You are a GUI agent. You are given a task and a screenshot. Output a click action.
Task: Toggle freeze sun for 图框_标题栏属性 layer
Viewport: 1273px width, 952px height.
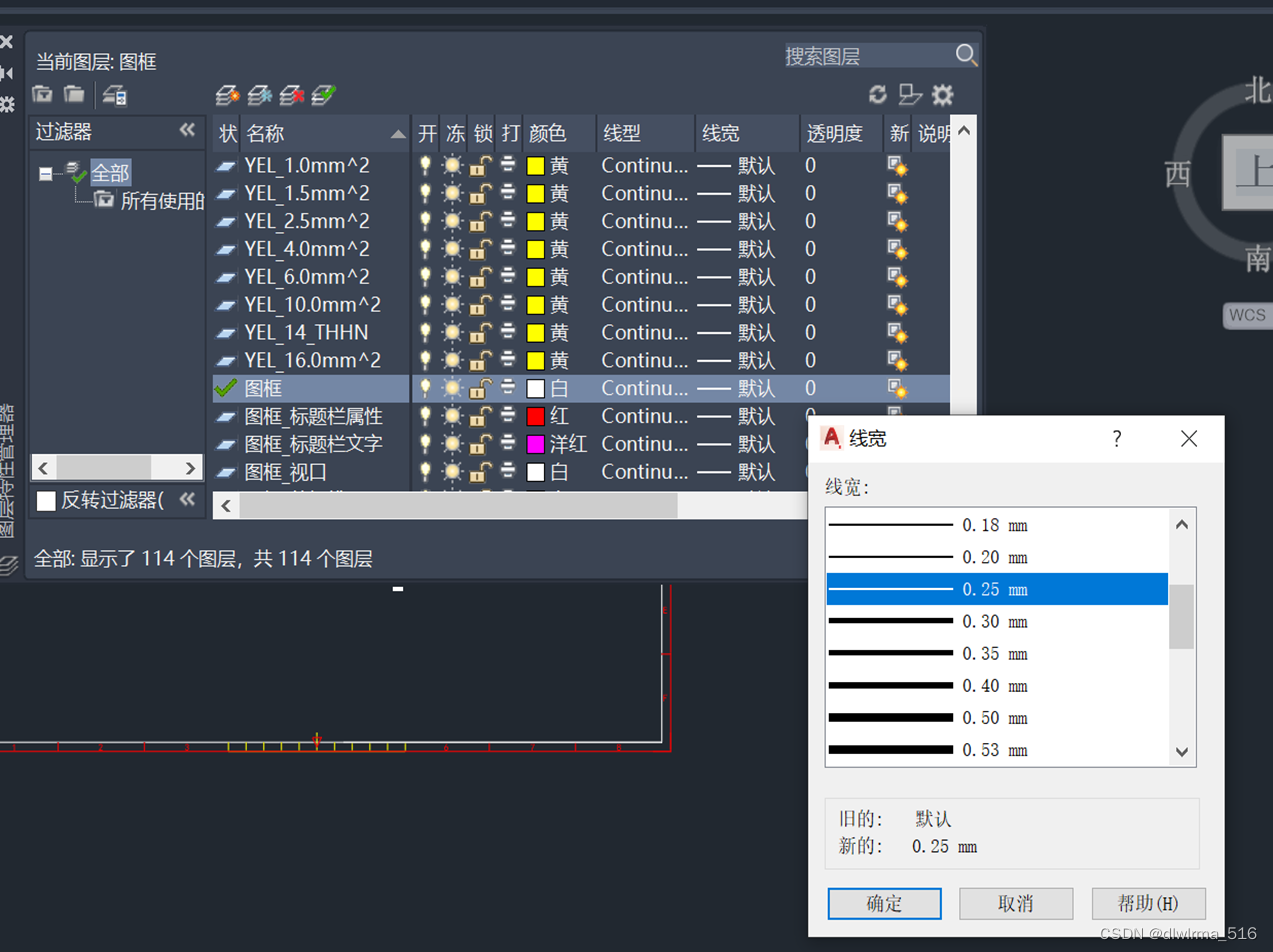tap(453, 416)
